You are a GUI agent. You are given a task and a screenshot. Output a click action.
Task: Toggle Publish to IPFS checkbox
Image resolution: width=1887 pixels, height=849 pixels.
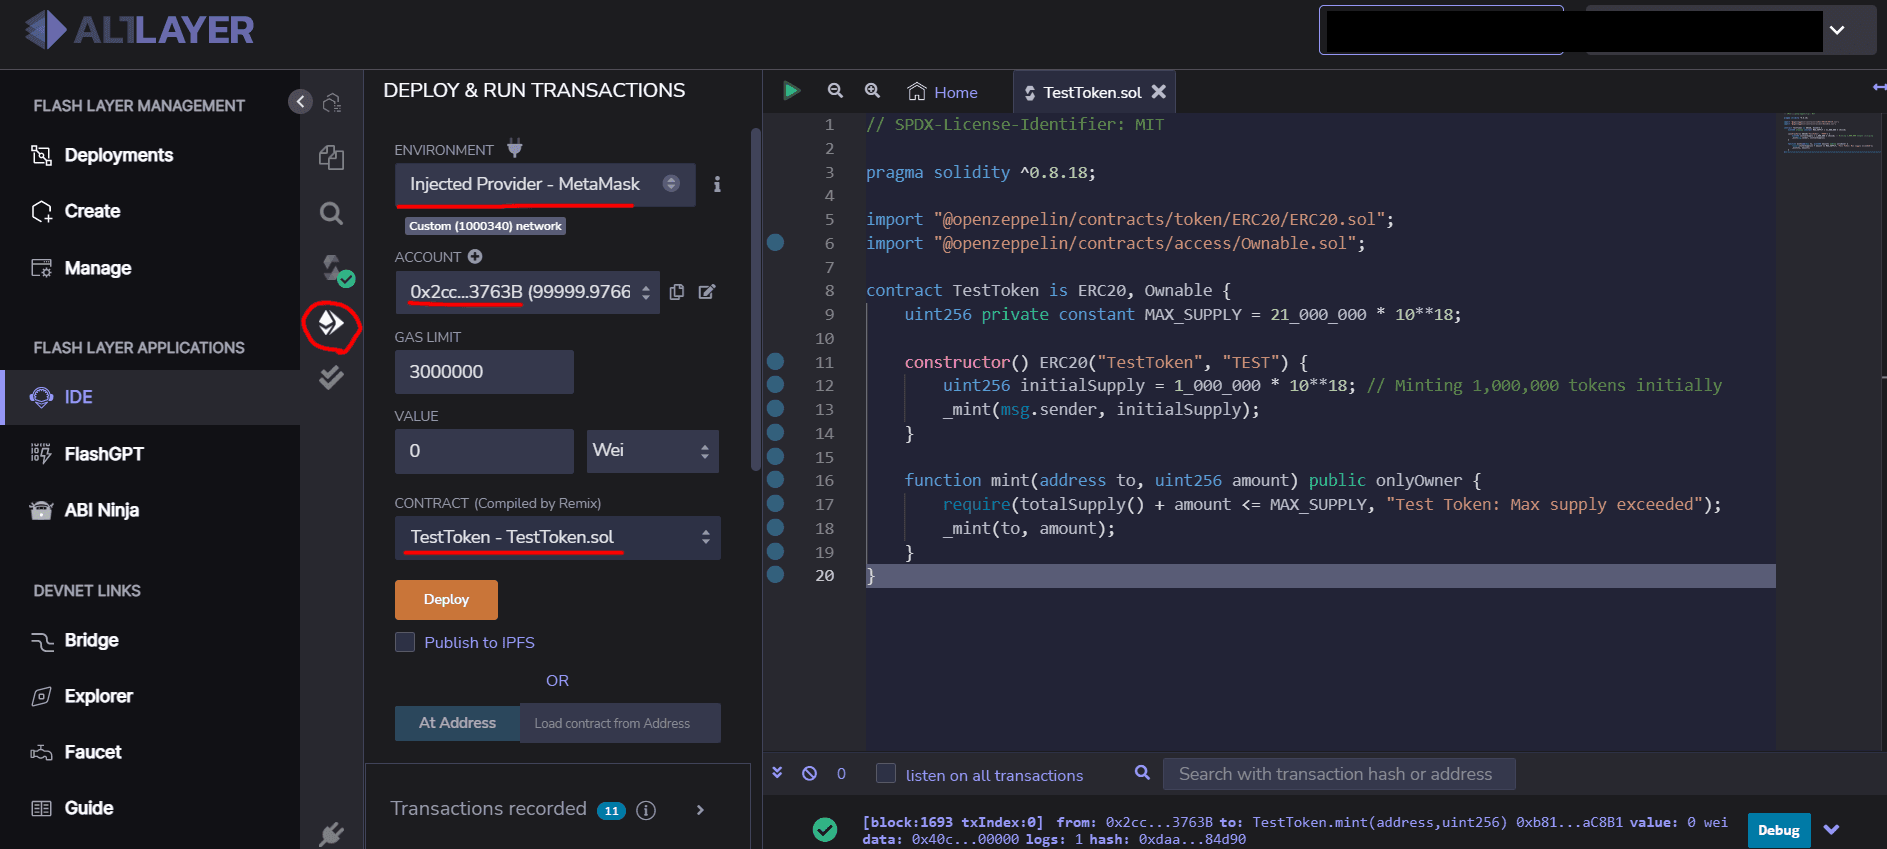[x=405, y=642]
